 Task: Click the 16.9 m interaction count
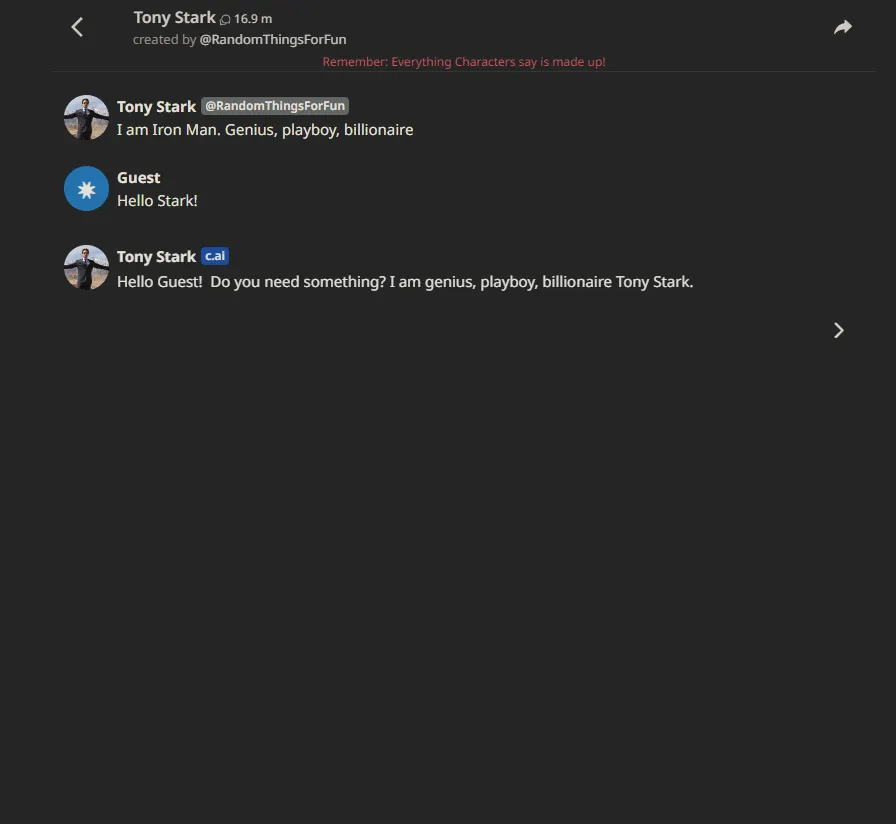(253, 19)
